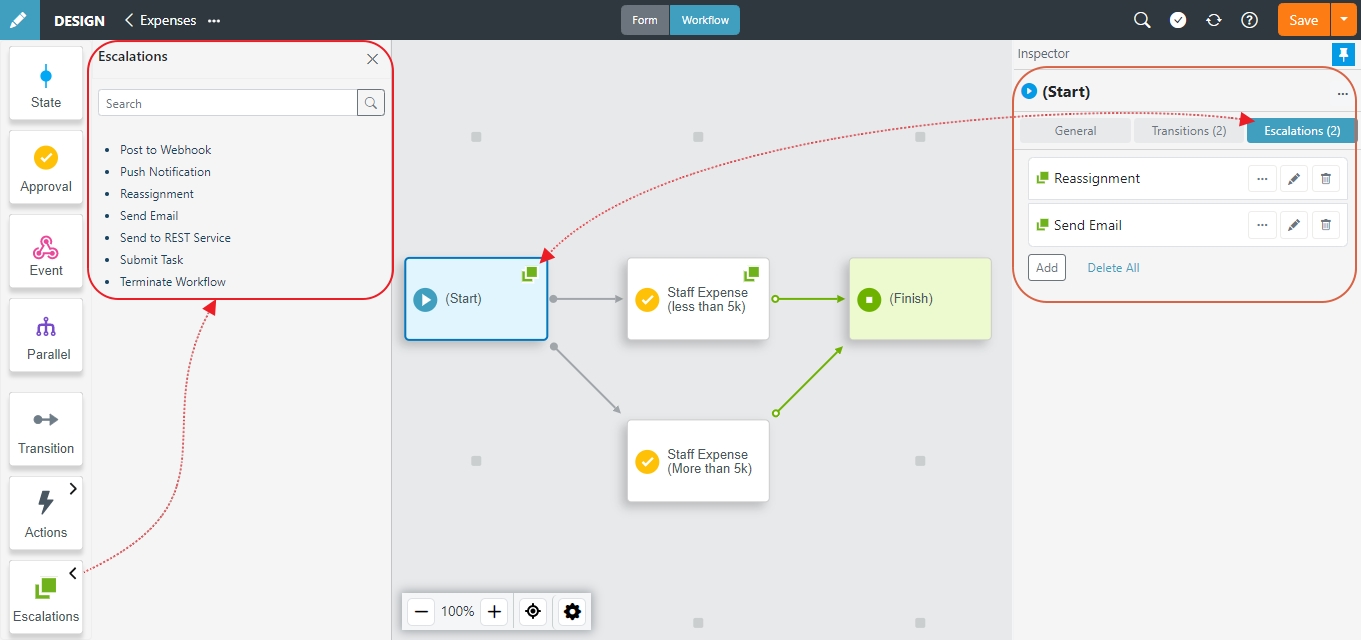This screenshot has width=1361, height=640.
Task: Choose Terminate Workflow escalation
Action: [173, 282]
